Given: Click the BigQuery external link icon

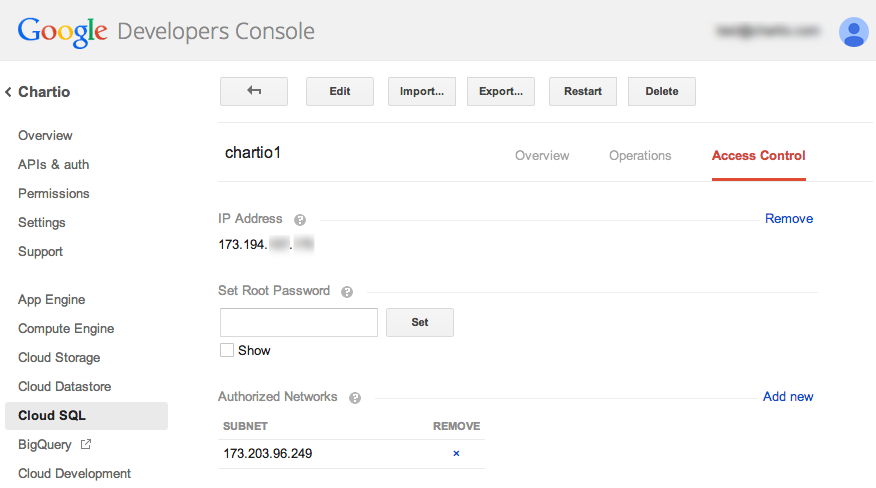Looking at the screenshot, I should pyautogui.click(x=85, y=444).
